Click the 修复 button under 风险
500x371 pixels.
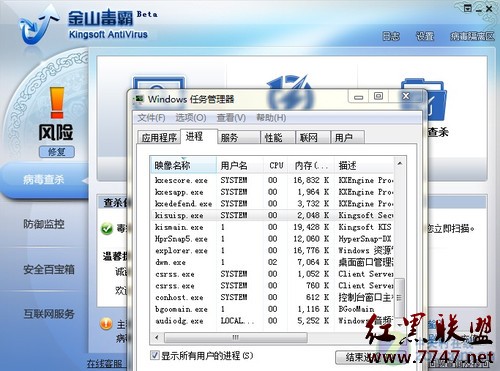click(57, 152)
